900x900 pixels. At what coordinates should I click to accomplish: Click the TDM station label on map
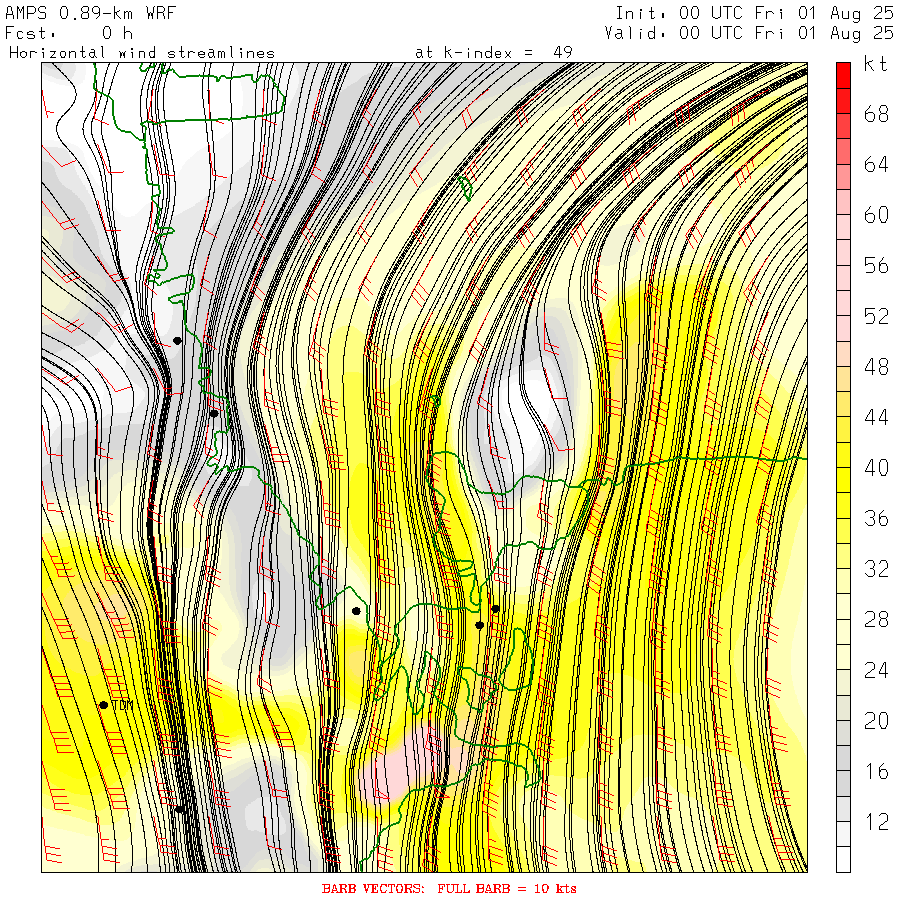[122, 705]
